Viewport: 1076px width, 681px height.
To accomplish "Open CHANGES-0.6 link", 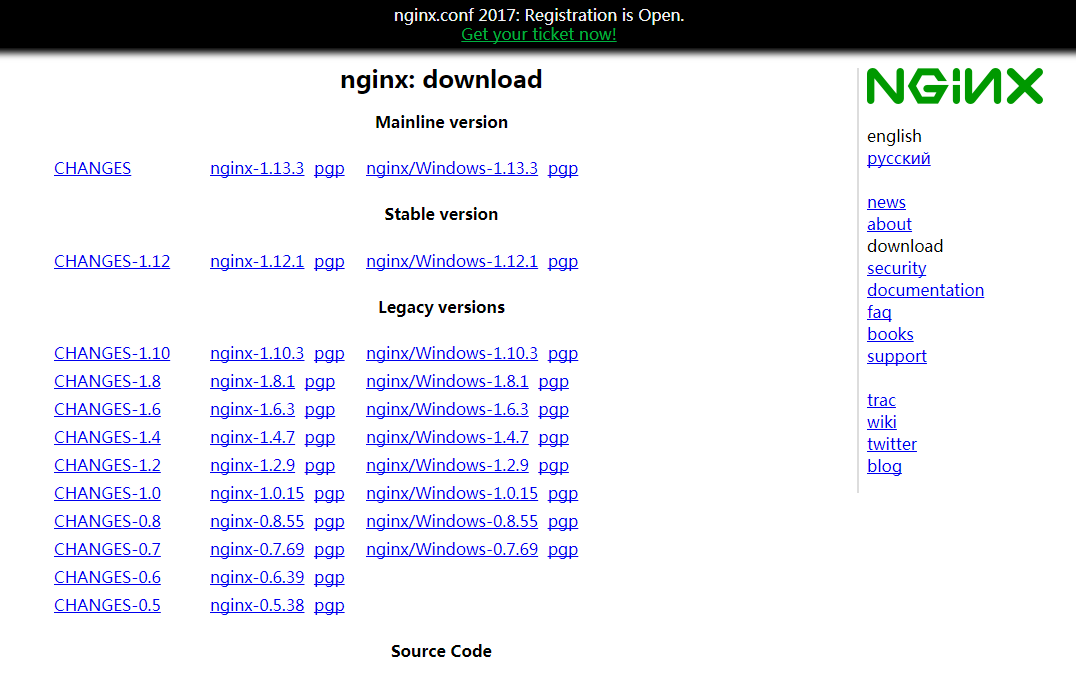I will coord(107,579).
